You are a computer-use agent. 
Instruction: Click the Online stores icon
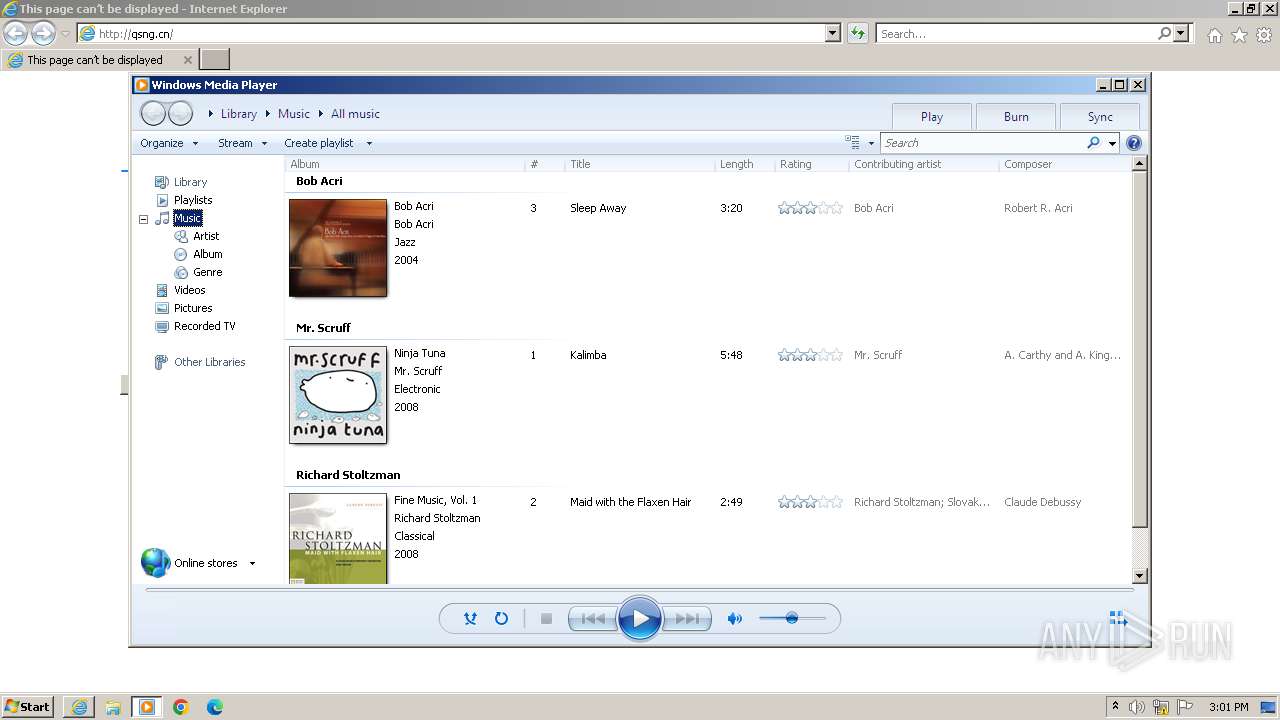click(x=156, y=563)
